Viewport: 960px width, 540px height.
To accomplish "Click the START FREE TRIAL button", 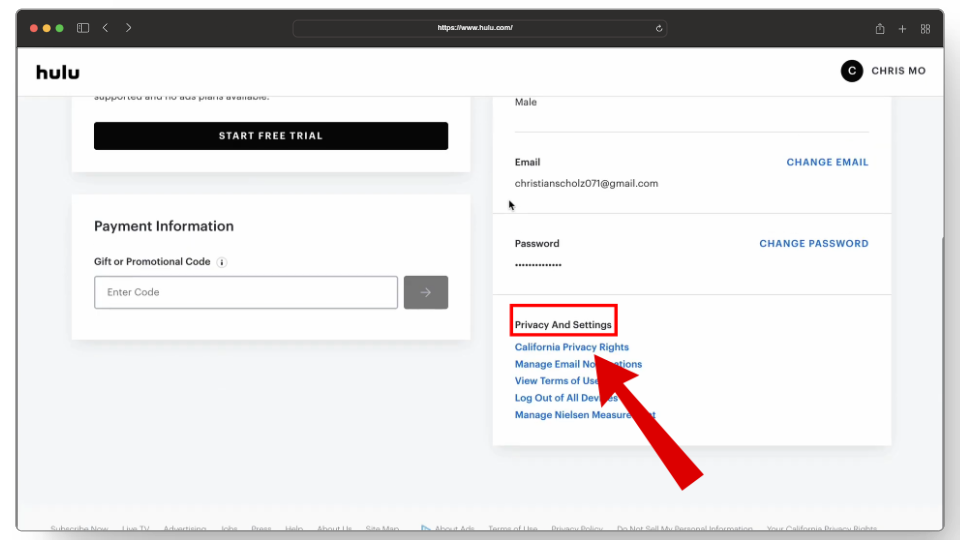I will tap(271, 136).
